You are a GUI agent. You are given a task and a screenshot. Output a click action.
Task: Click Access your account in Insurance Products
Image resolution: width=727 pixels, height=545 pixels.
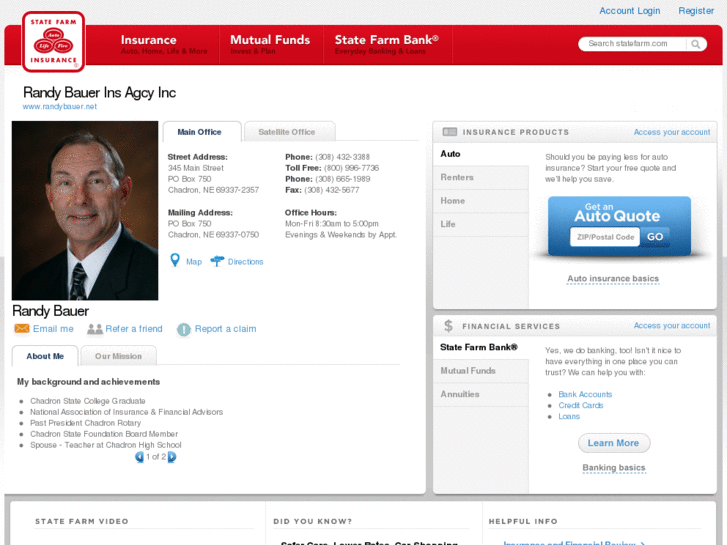point(672,132)
